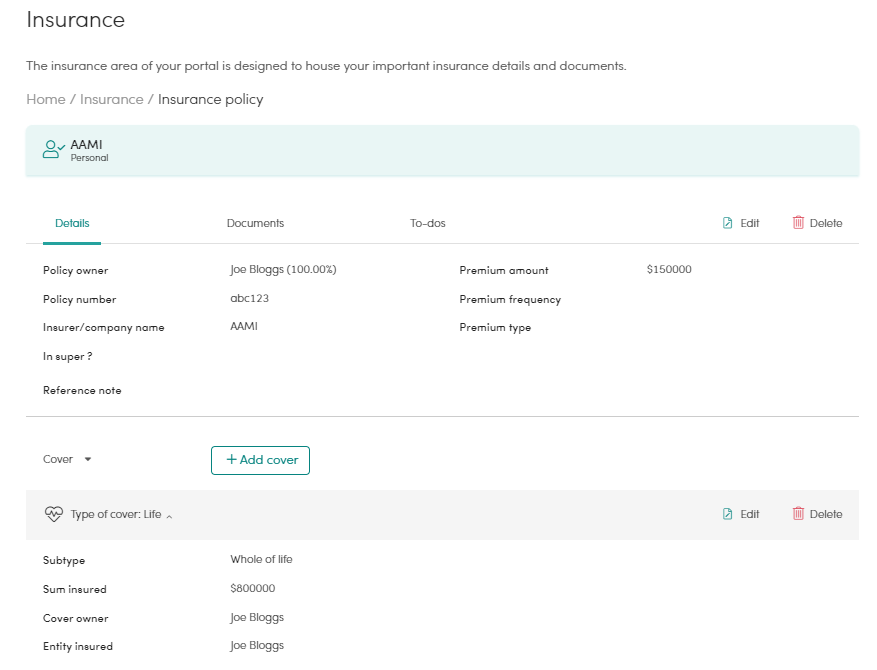Click the 'Insurer/company name' label

click(103, 328)
